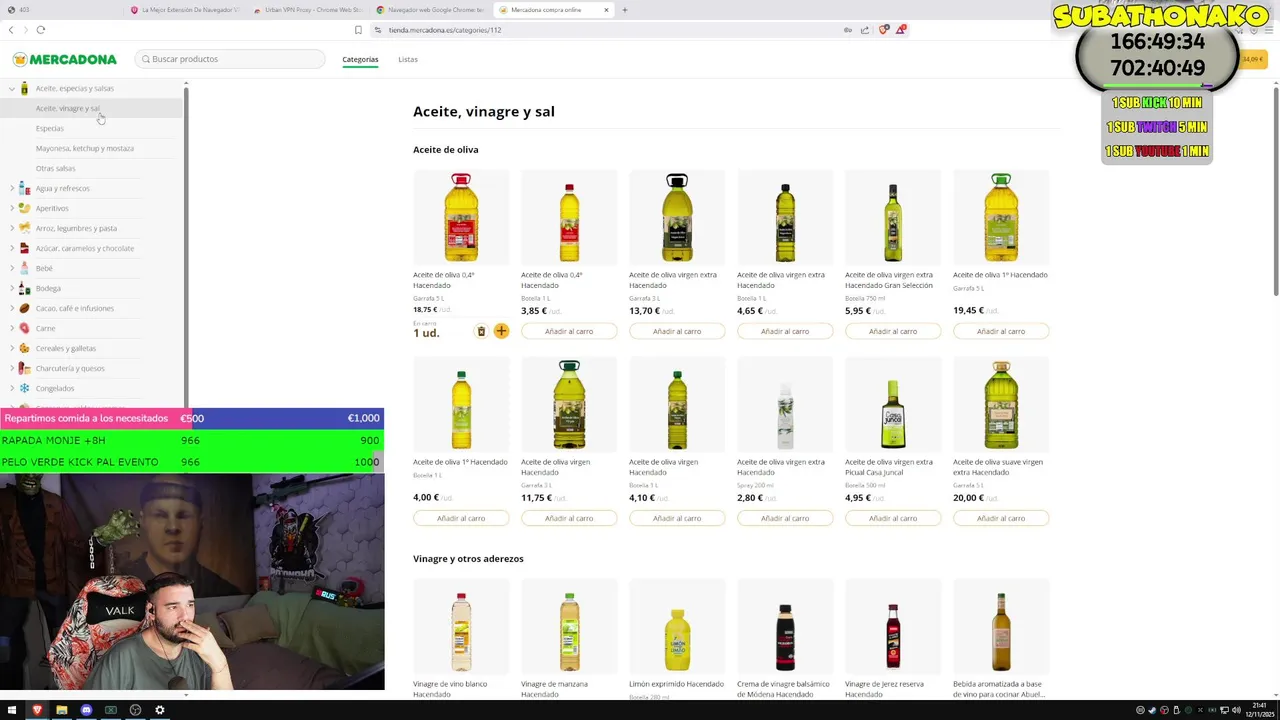The image size is (1280, 720).
Task: Click the password key icon in the address bar
Action: pyautogui.click(x=849, y=30)
